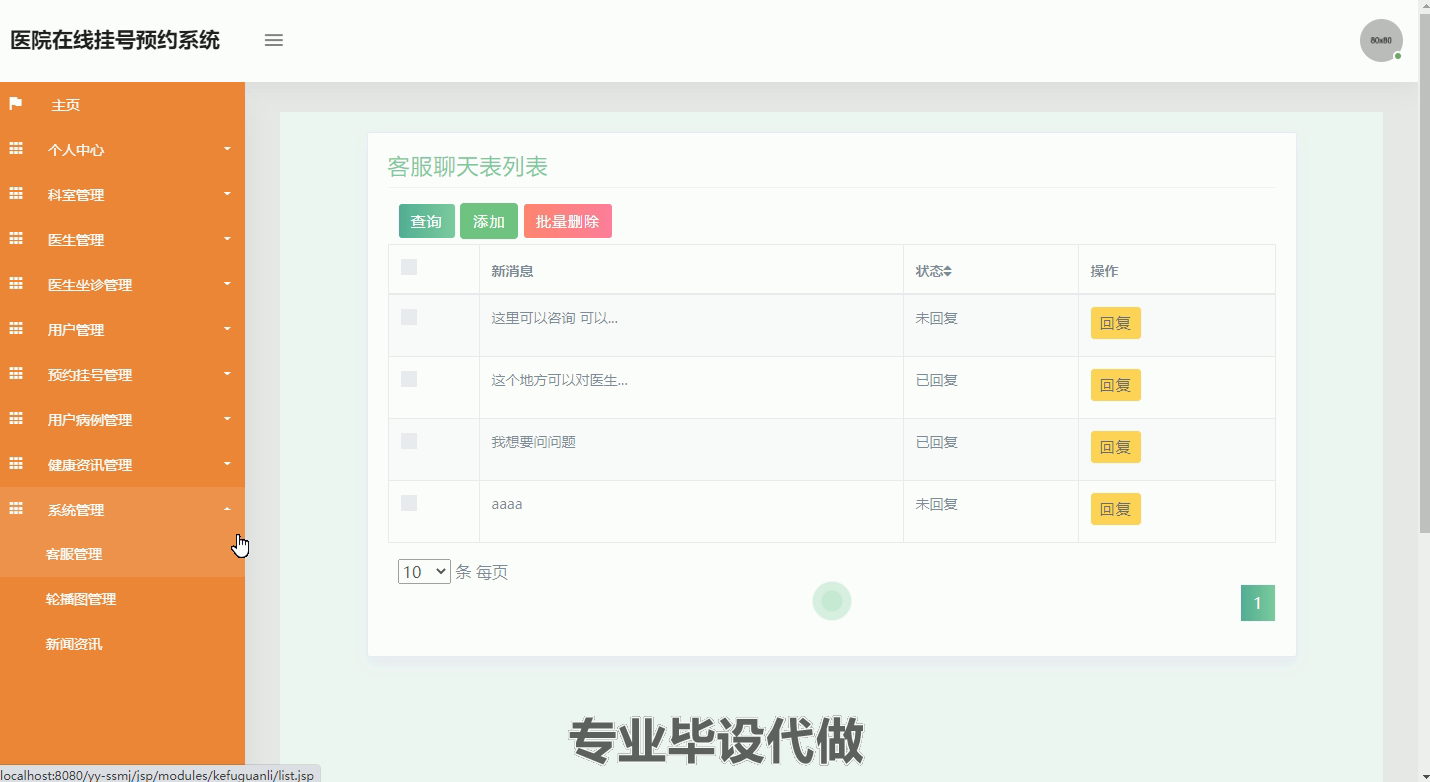Check the row '这个地方可以对医生...'

(x=409, y=379)
